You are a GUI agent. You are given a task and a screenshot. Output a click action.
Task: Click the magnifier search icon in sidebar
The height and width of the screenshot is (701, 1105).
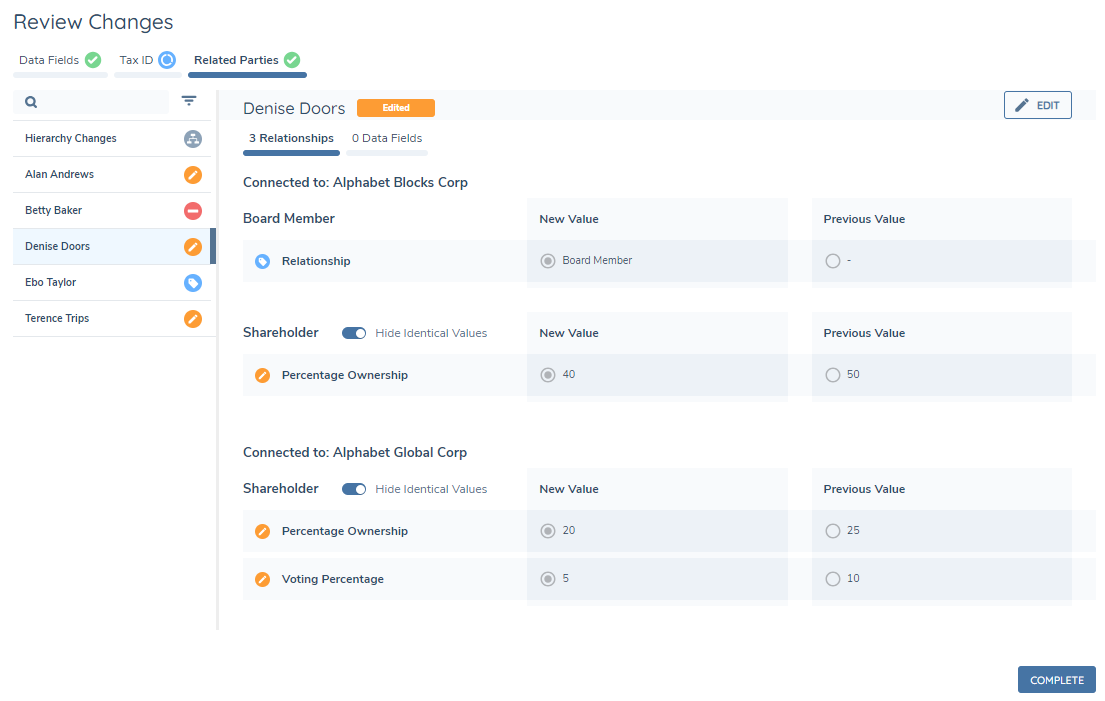pos(31,102)
